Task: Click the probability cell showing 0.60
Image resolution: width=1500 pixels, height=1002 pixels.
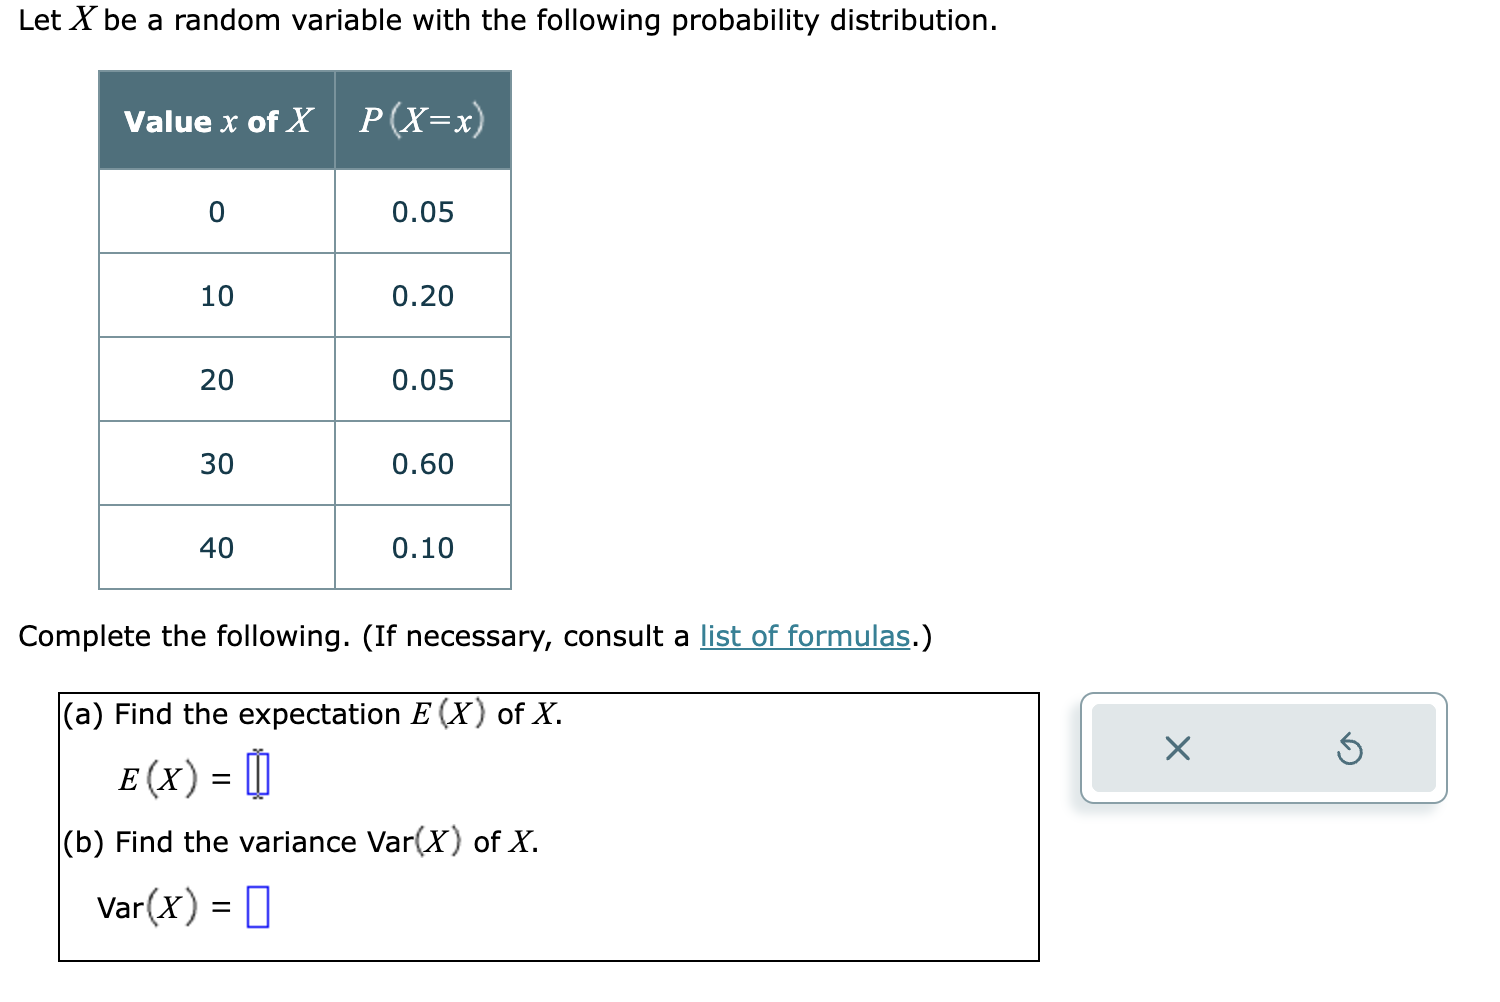Action: (422, 463)
